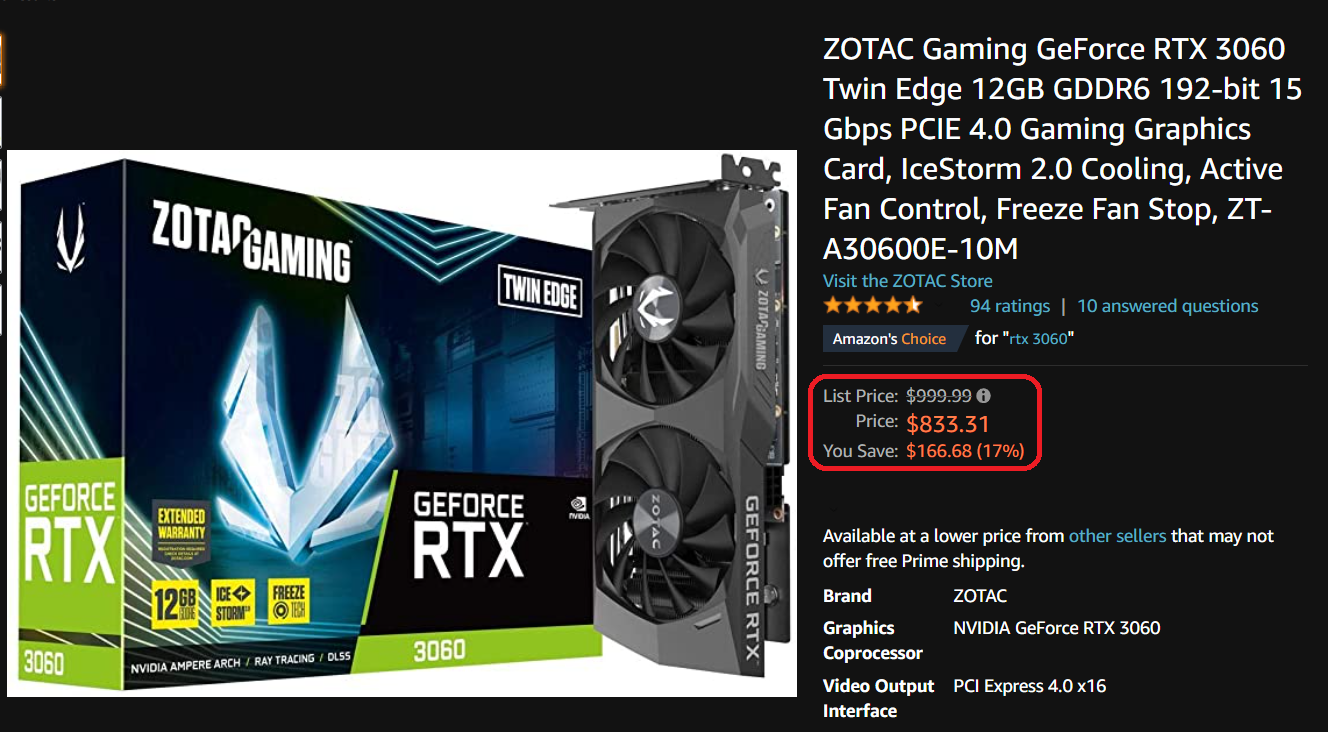Click the "rtx 3060" search term link
The height and width of the screenshot is (732, 1328).
(x=1038, y=339)
